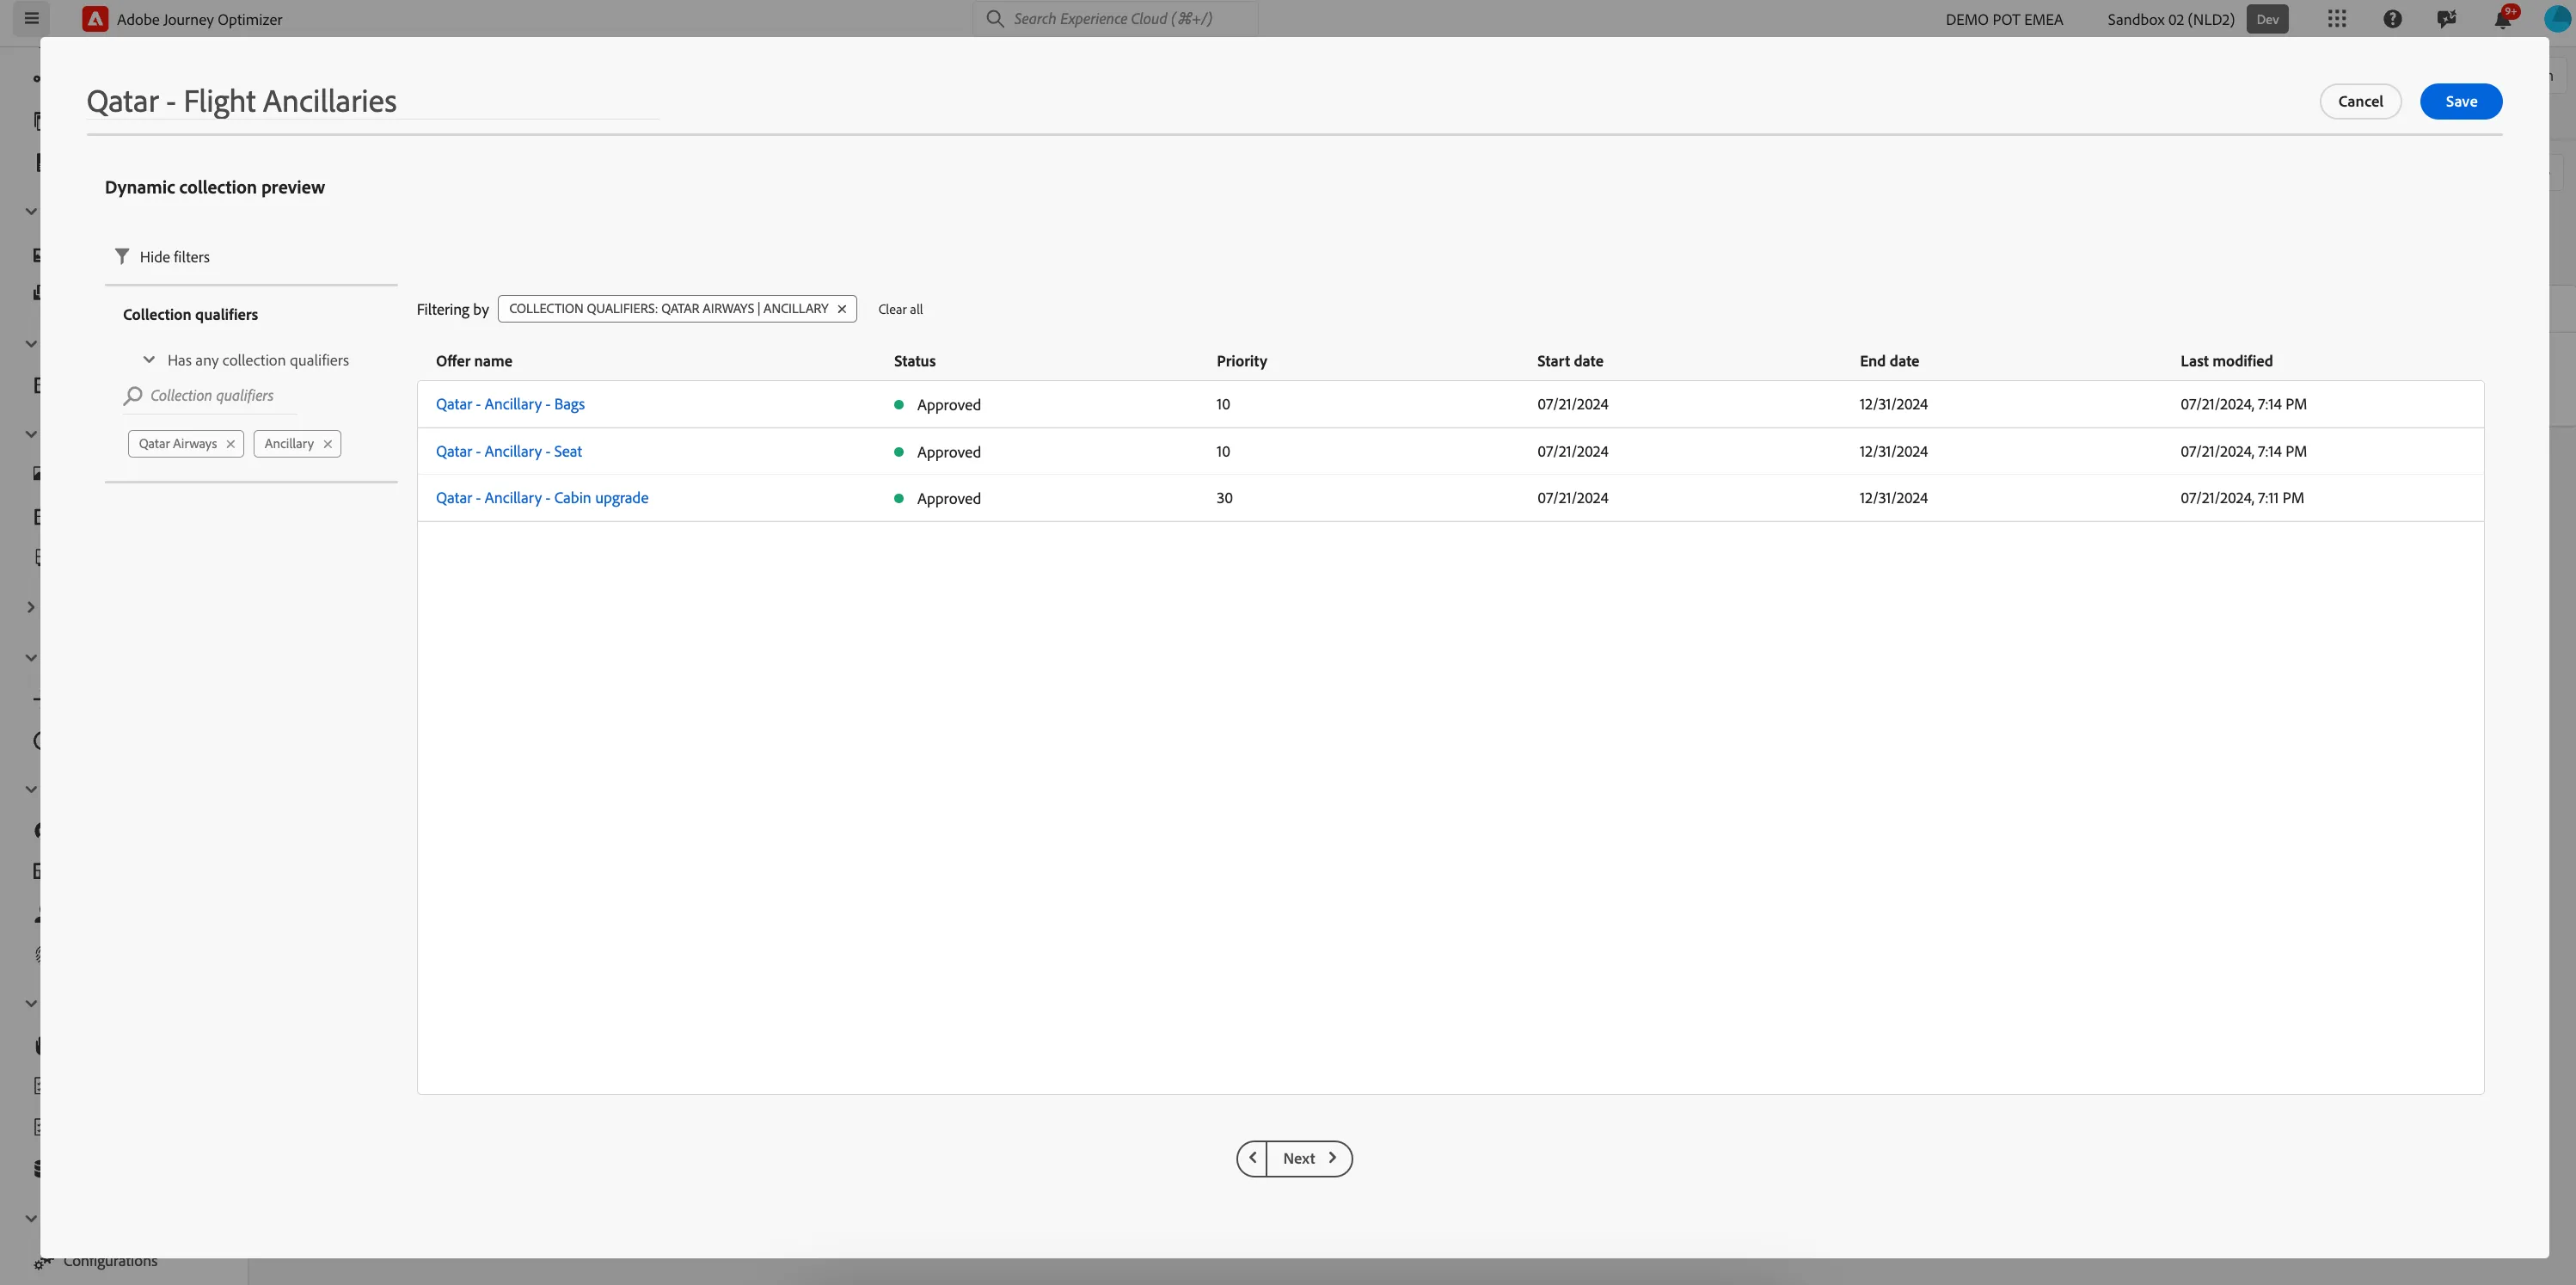Hide the filters panel

point(163,257)
